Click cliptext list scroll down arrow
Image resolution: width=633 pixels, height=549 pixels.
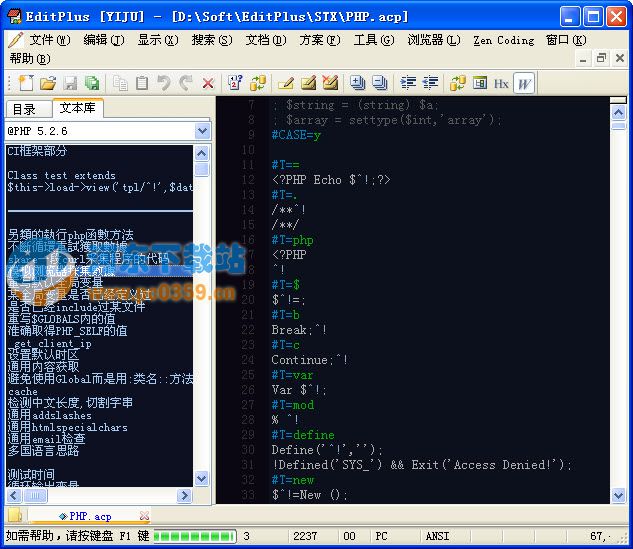[201, 478]
